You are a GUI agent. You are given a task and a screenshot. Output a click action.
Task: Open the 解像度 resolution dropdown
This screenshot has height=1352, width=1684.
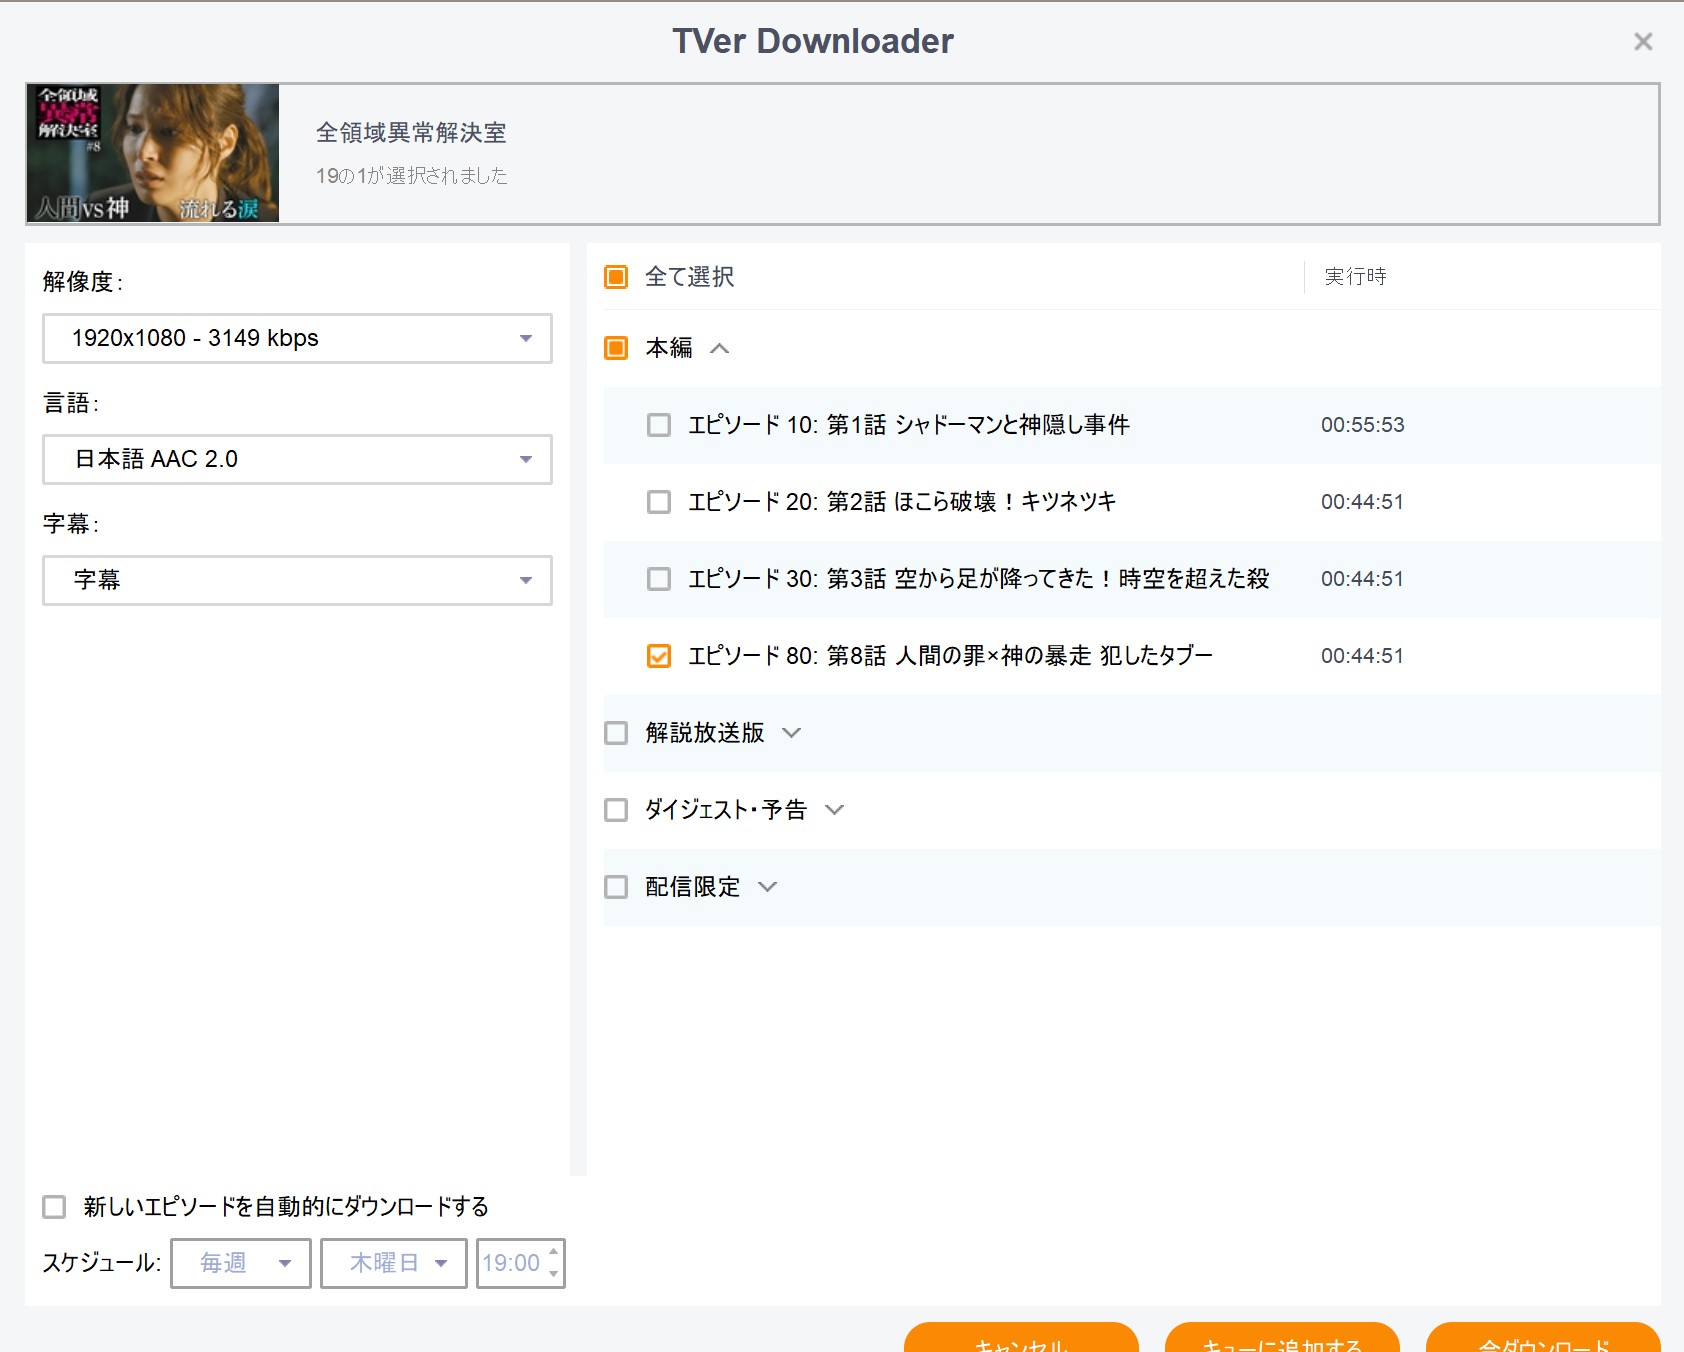tap(297, 338)
